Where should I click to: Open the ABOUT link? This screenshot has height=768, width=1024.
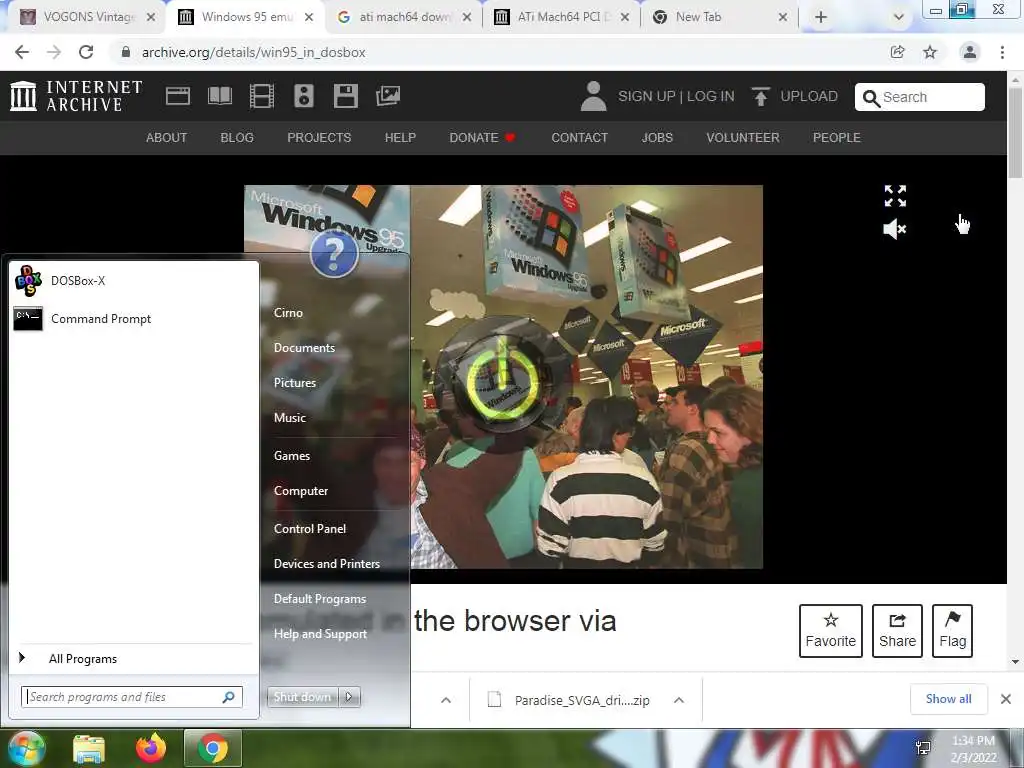pyautogui.click(x=167, y=138)
